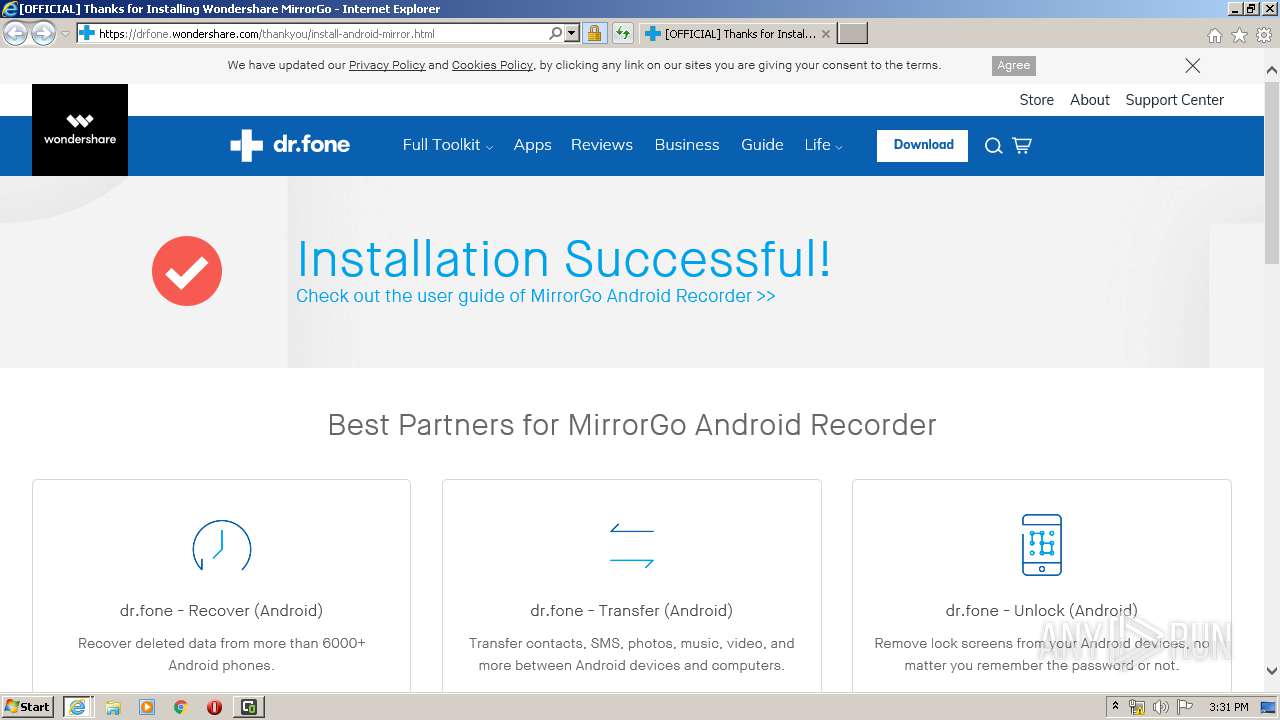Image resolution: width=1280 pixels, height=720 pixels.
Task: Open the recent pages dropdown arrow
Action: click(x=65, y=34)
